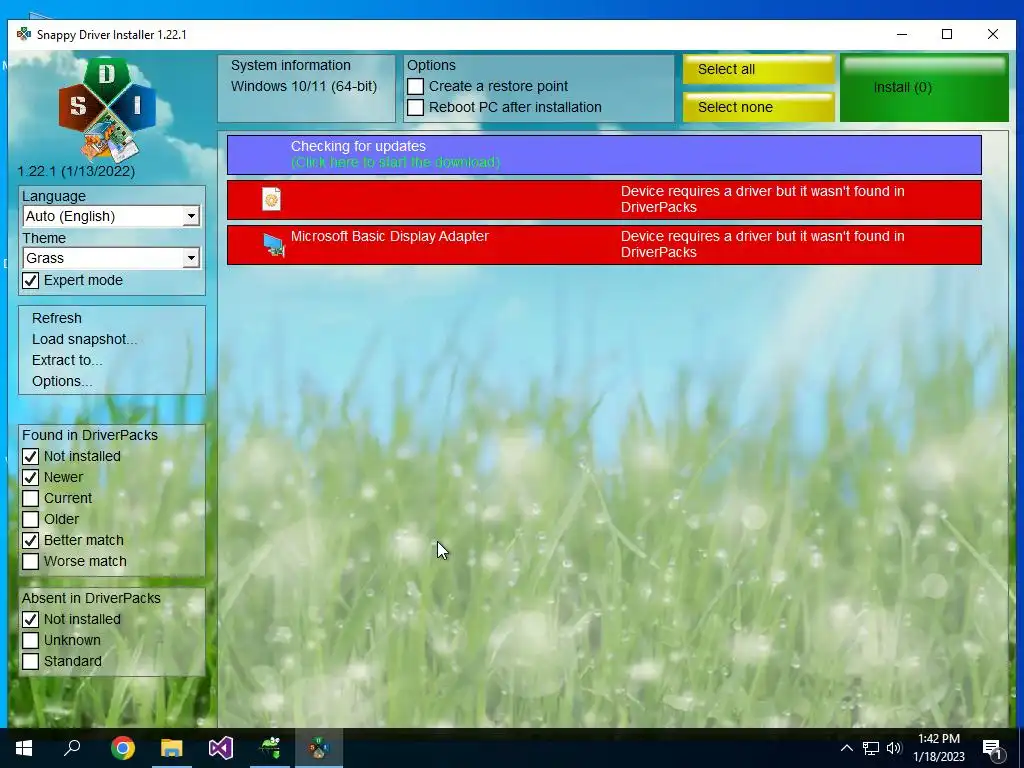Enable Create a restore point
Image resolution: width=1024 pixels, height=768 pixels.
pyautogui.click(x=415, y=86)
